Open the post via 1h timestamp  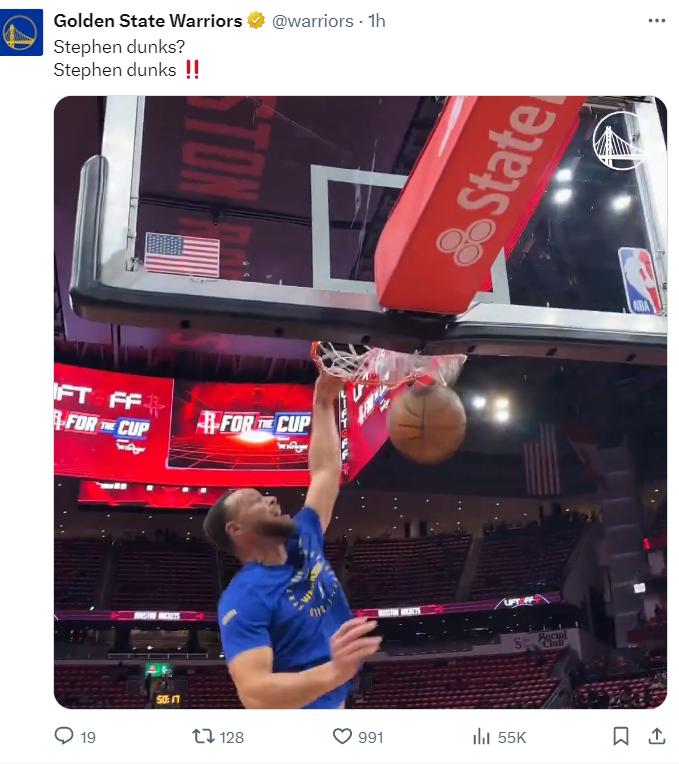pos(377,21)
